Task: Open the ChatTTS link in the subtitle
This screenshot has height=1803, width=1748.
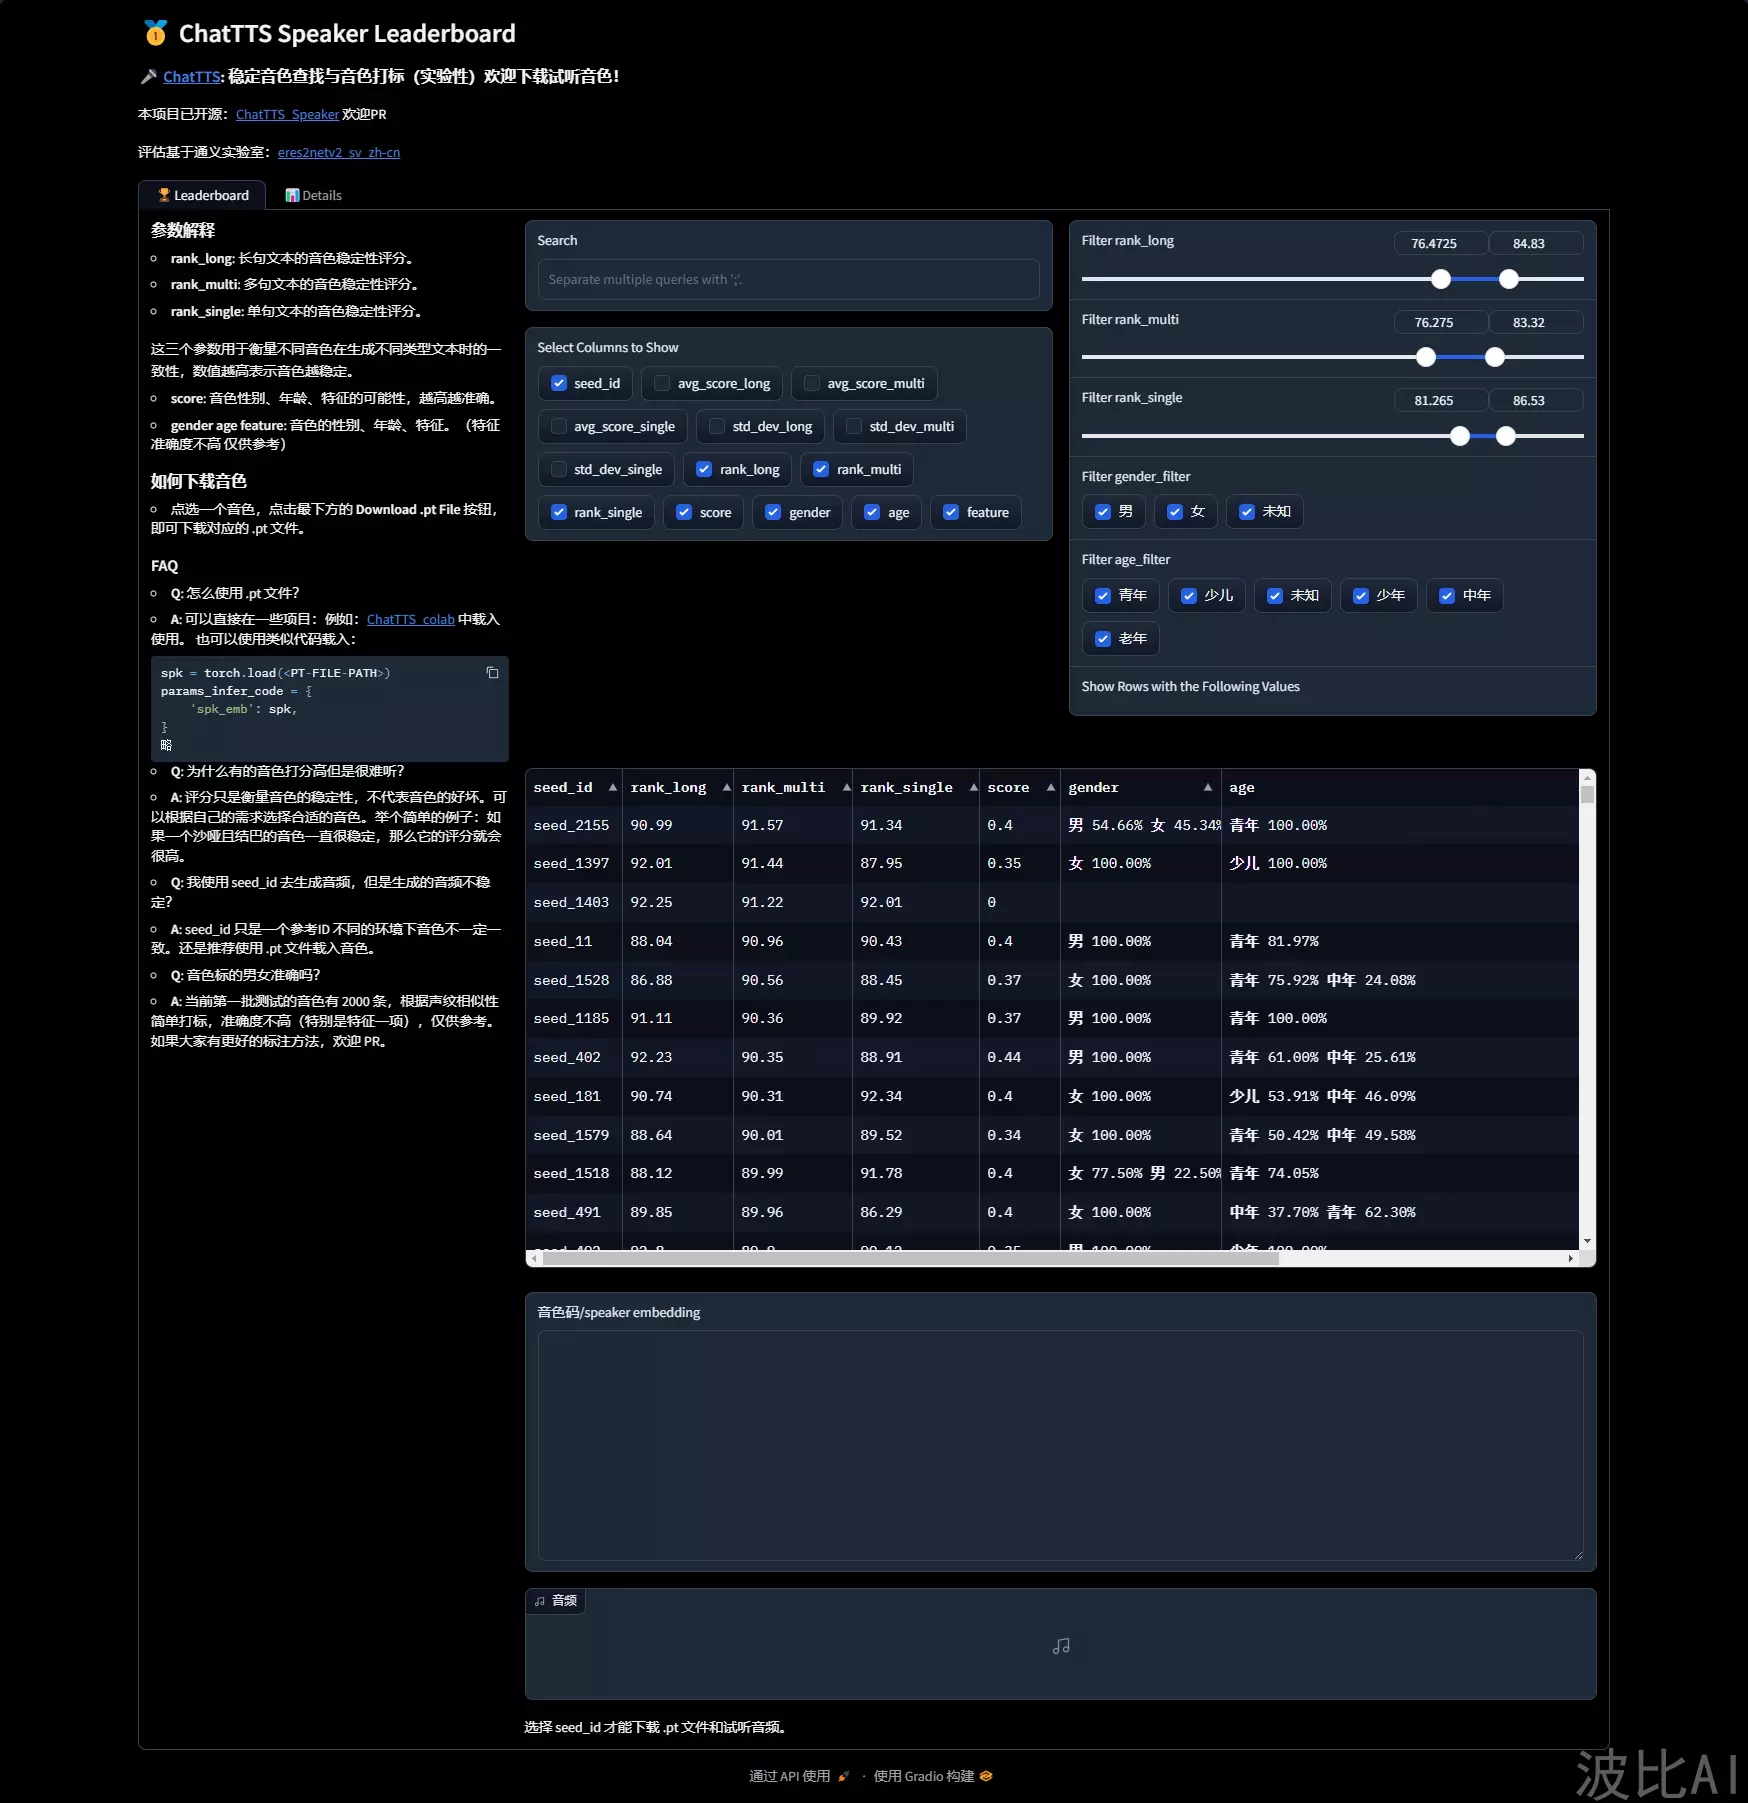Action: [x=192, y=77]
